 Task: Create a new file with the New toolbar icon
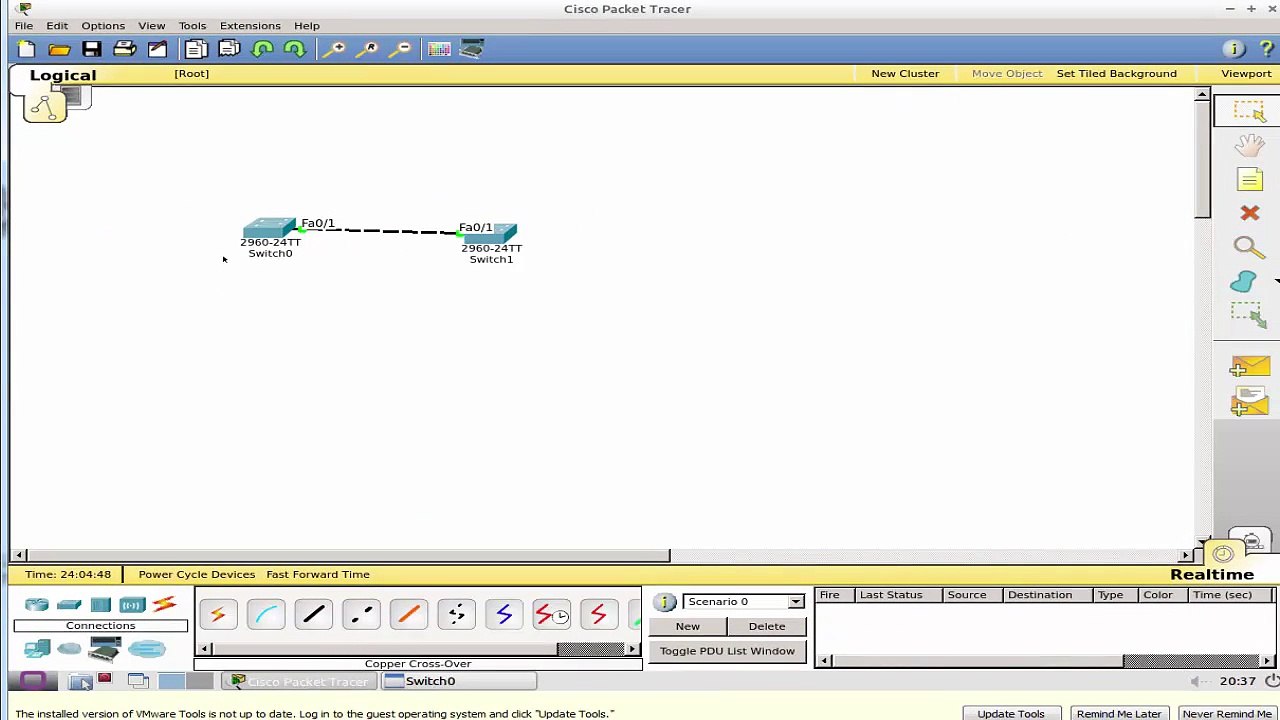[x=26, y=49]
